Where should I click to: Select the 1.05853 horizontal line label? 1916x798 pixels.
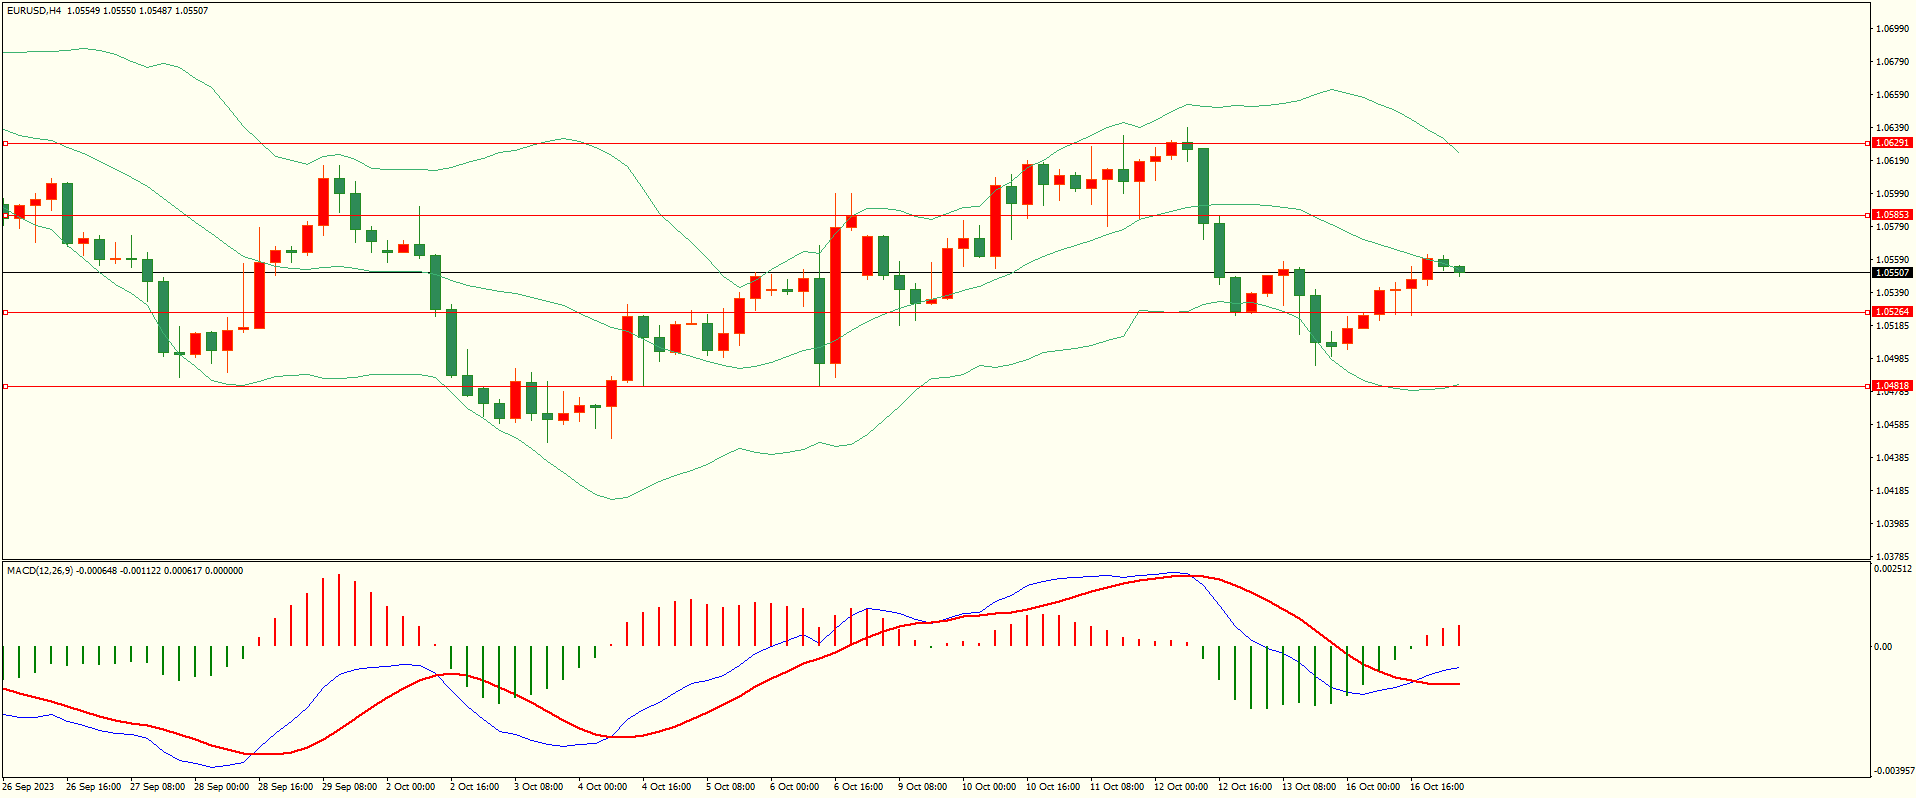(1891, 215)
